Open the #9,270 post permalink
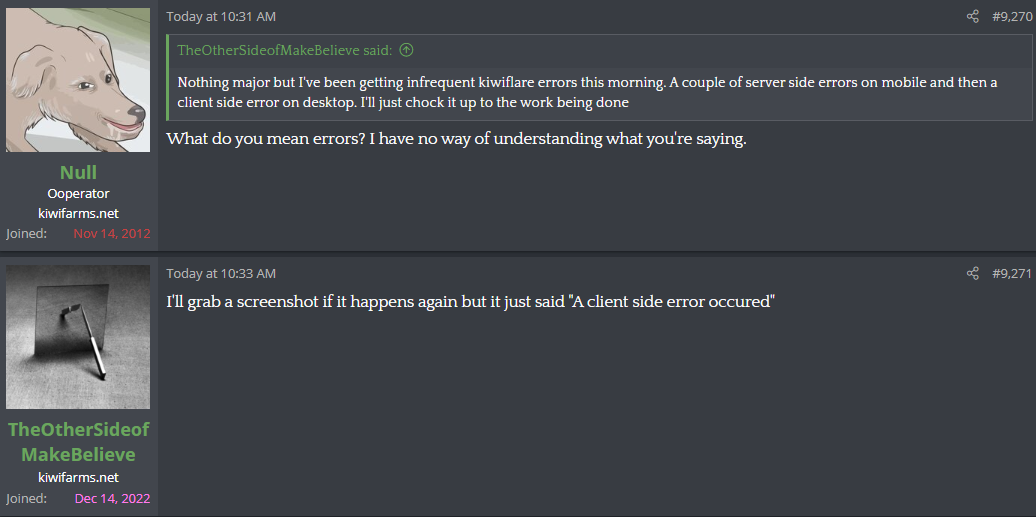The height and width of the screenshot is (517, 1036). click(1012, 17)
